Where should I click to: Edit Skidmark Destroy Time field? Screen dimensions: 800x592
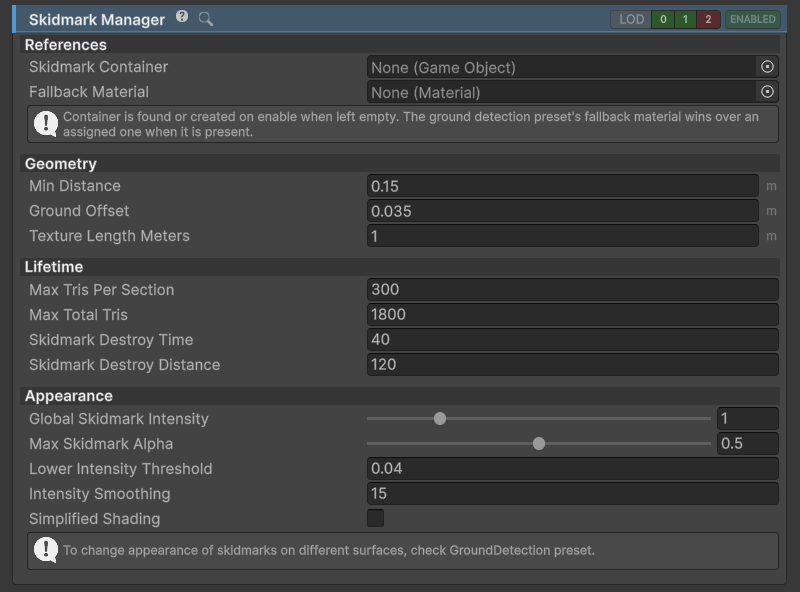click(573, 339)
